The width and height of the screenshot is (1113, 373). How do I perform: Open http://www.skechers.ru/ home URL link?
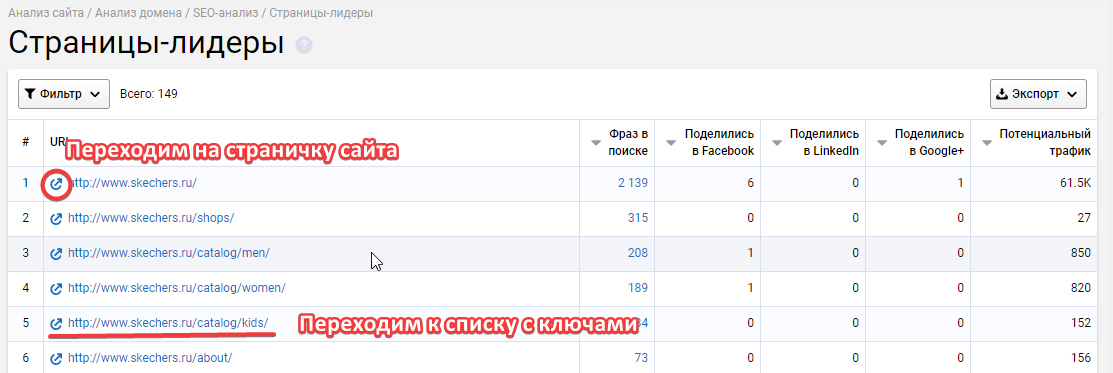pos(132,183)
